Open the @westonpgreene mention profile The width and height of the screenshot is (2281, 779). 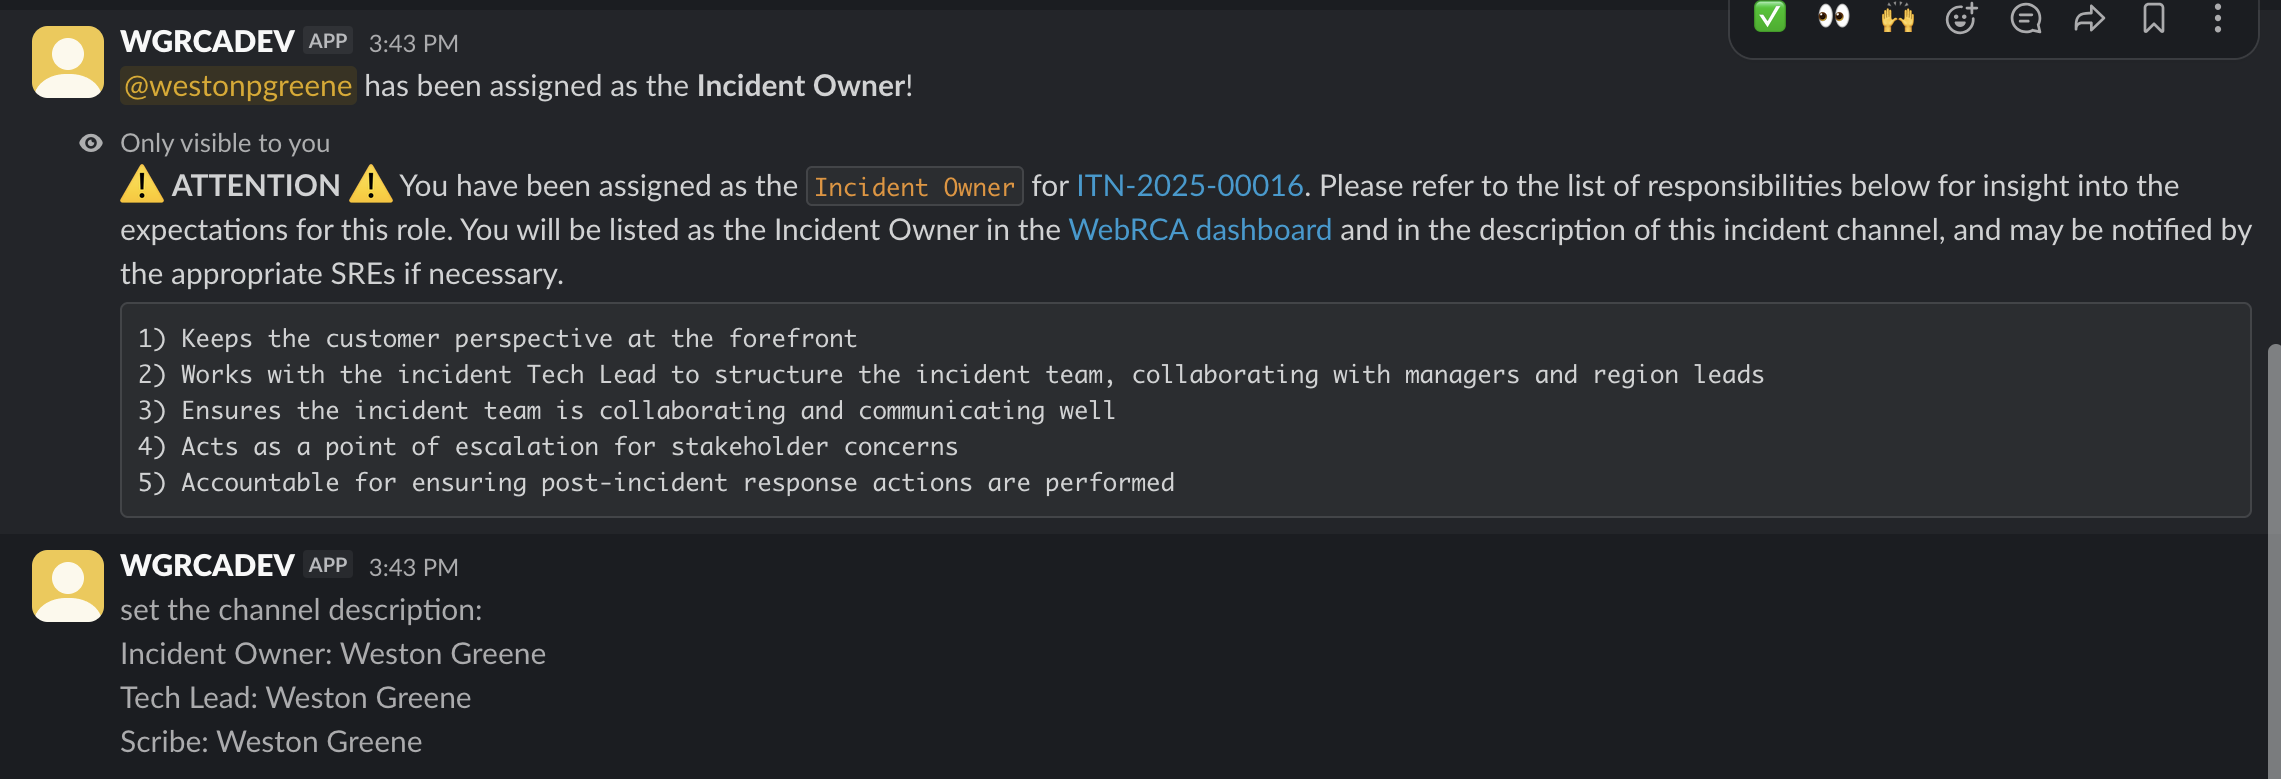coord(238,86)
